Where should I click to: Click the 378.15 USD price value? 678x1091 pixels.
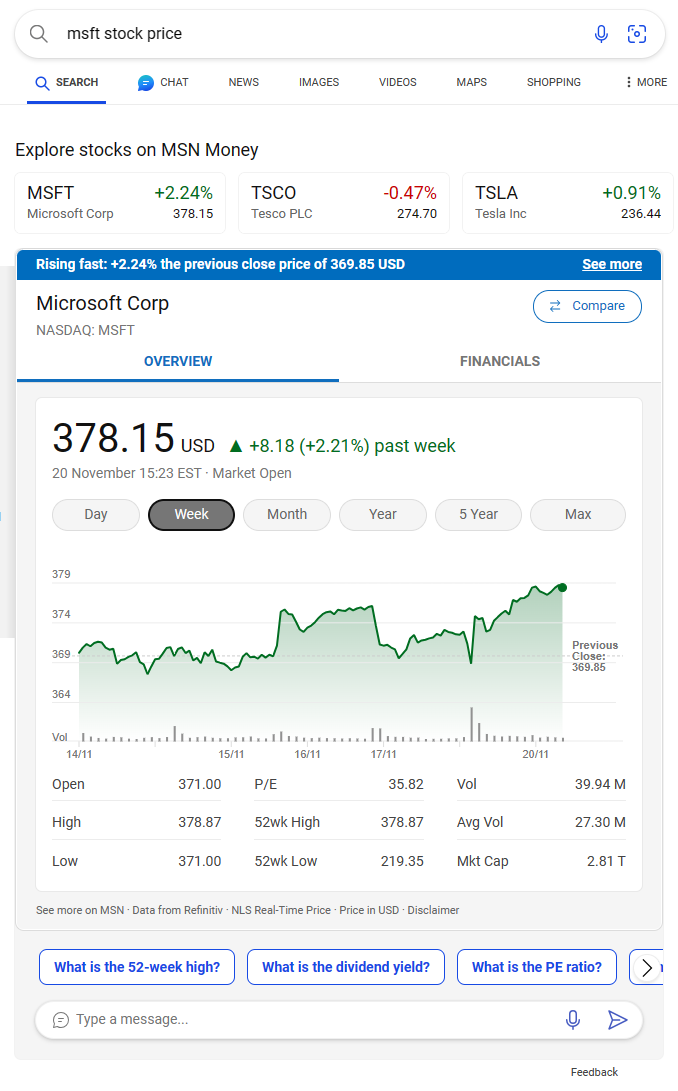[134, 438]
